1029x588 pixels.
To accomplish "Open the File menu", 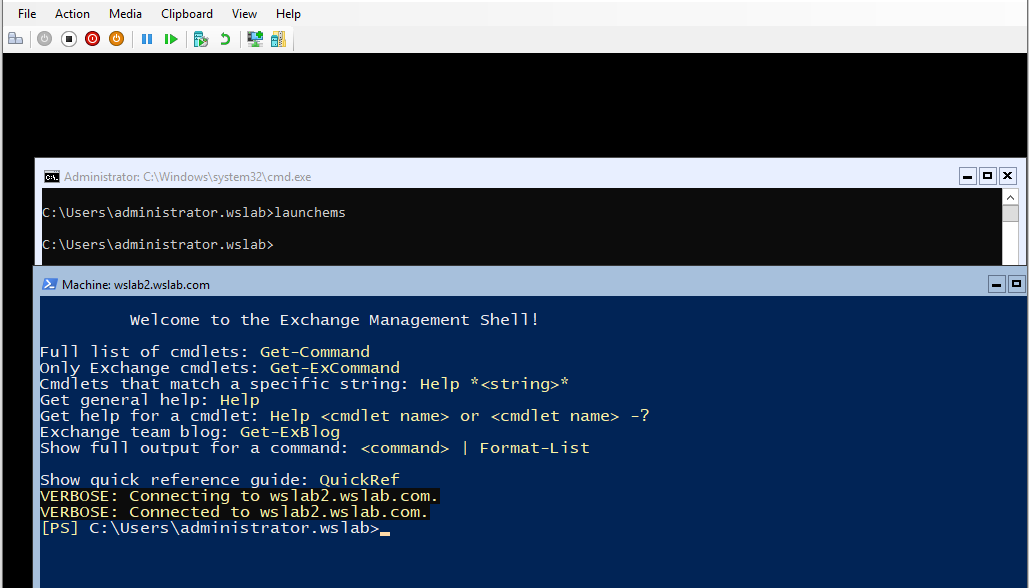I will 27,14.
